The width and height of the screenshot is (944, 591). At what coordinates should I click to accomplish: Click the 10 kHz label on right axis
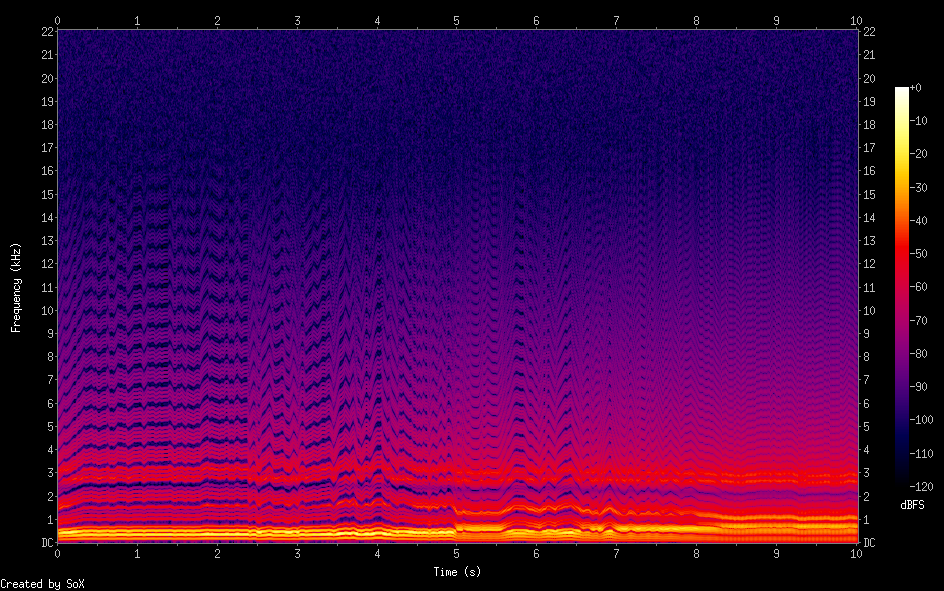pos(869,310)
